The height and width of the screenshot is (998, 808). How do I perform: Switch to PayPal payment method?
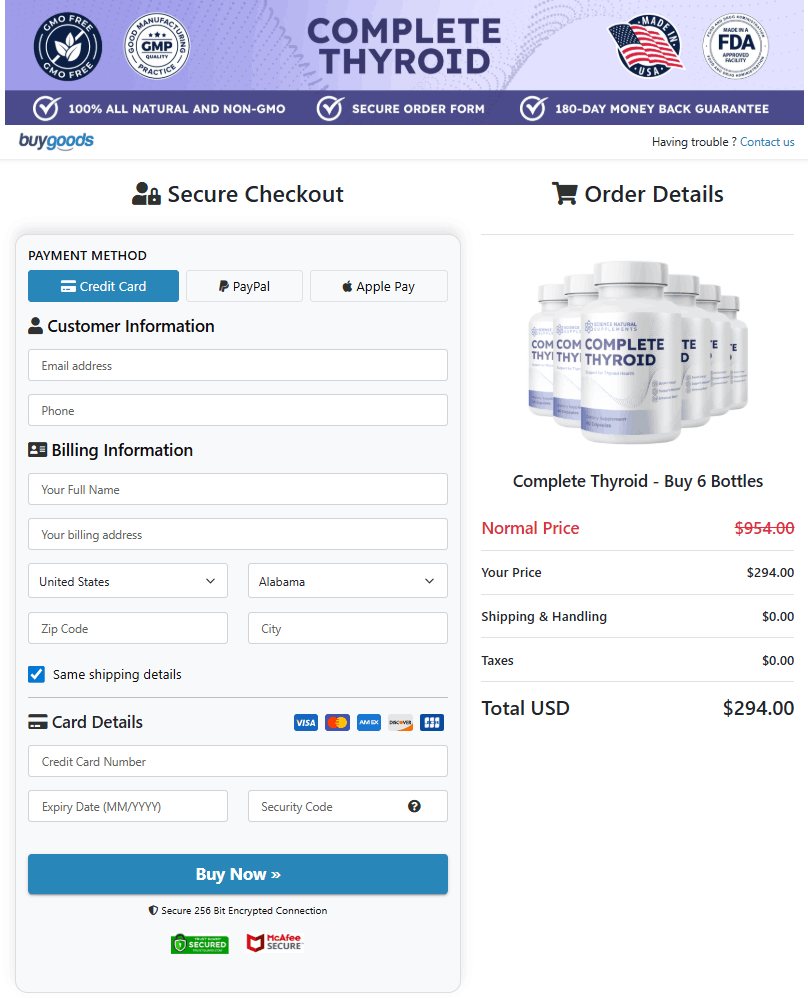243,286
